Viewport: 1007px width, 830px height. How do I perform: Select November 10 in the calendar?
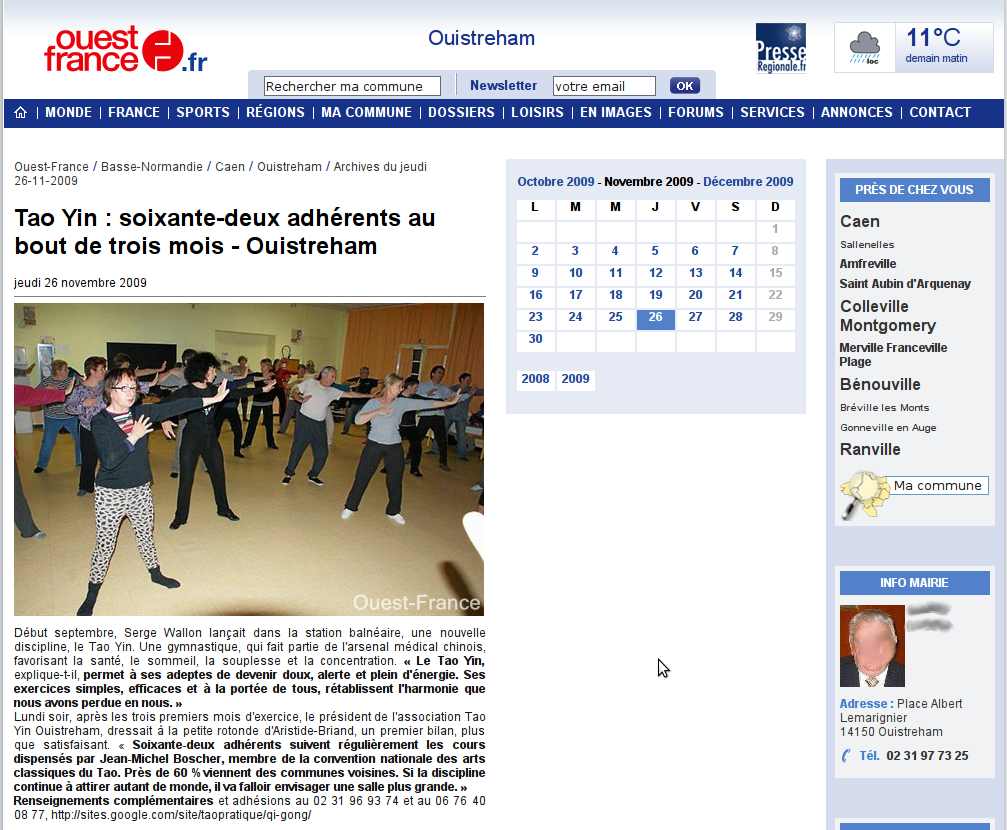tap(575, 273)
